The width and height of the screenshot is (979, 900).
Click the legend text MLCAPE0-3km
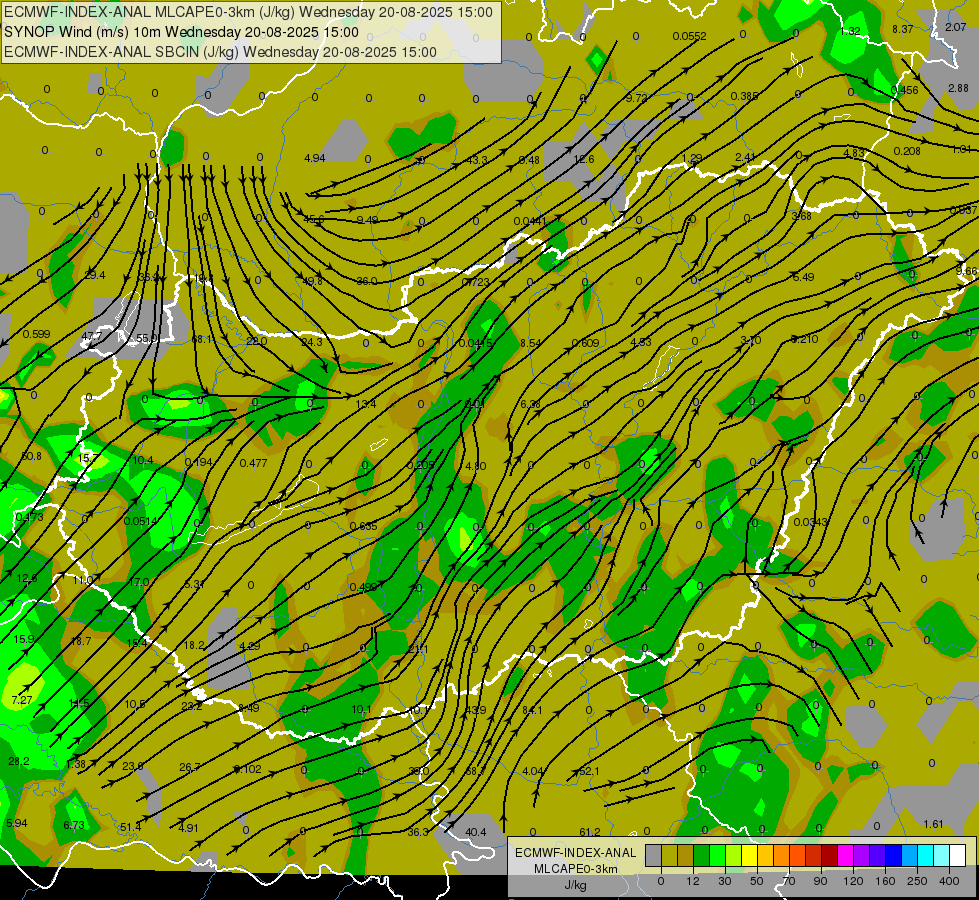[576, 869]
